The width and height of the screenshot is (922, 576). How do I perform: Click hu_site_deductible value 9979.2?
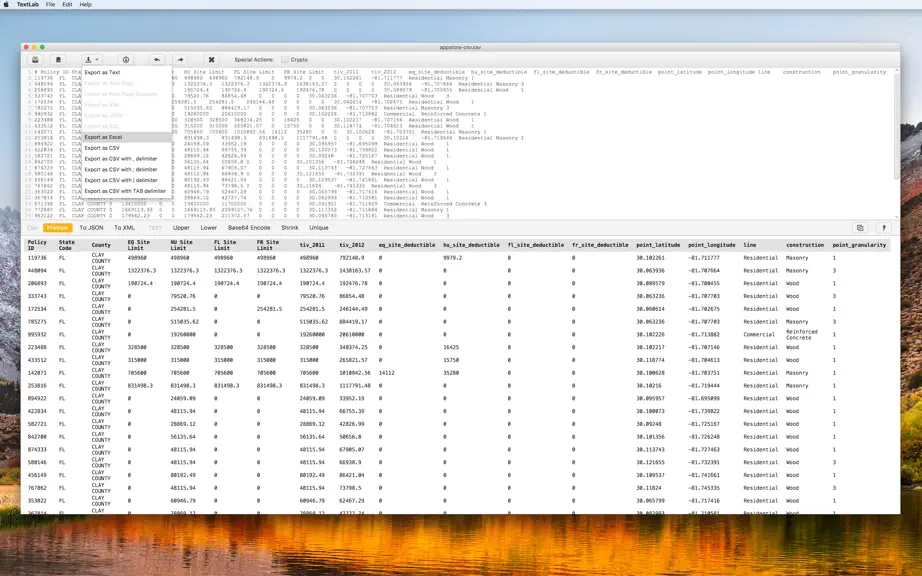point(453,257)
